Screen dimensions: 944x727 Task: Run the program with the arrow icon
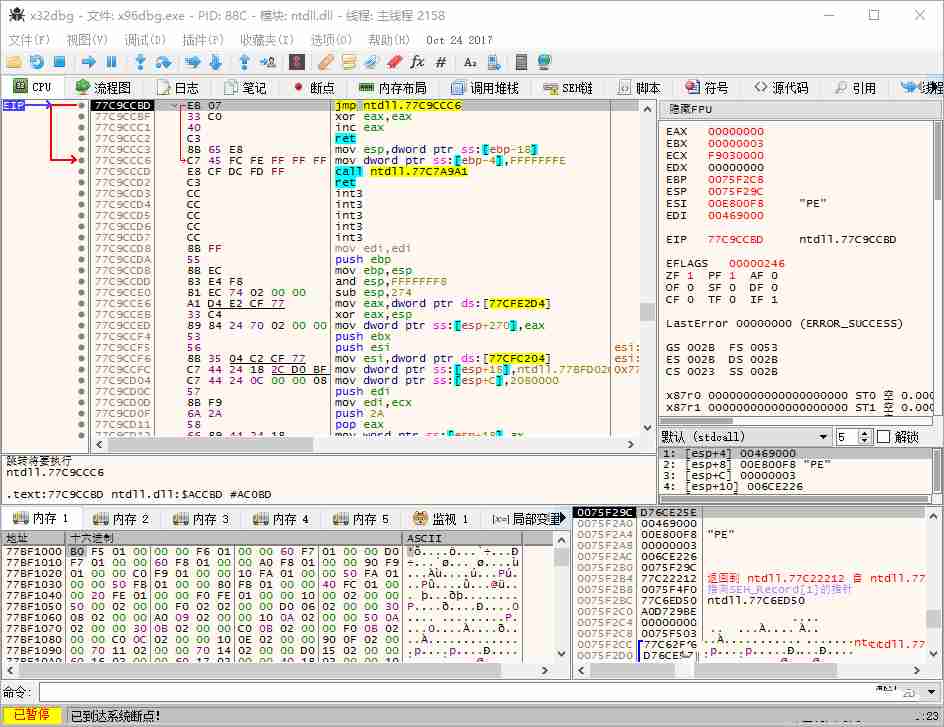[x=88, y=62]
